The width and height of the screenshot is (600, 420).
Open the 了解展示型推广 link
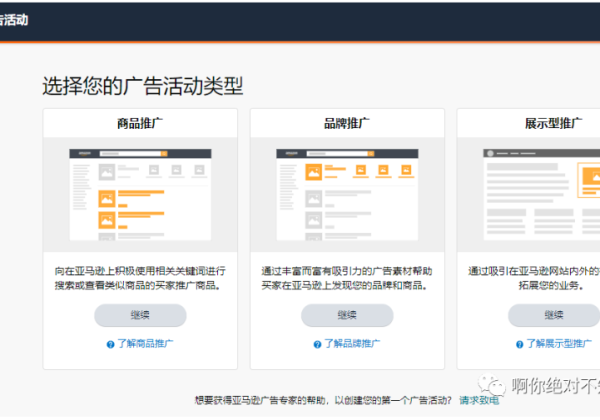point(559,343)
